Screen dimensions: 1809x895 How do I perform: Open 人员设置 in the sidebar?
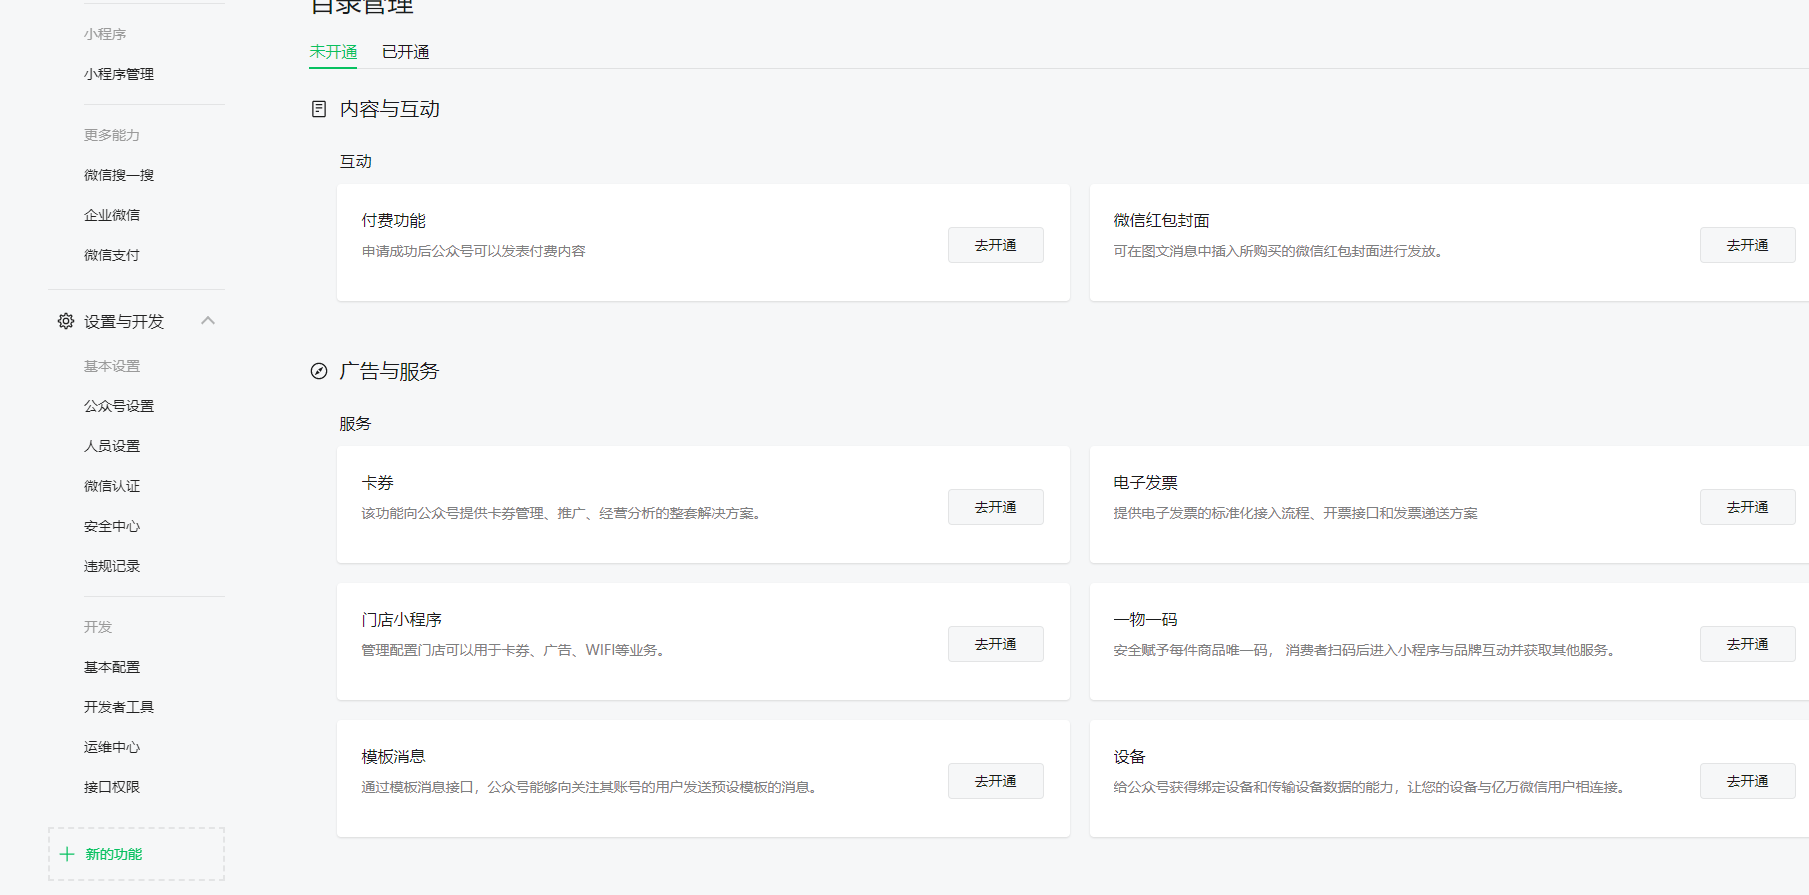point(112,446)
